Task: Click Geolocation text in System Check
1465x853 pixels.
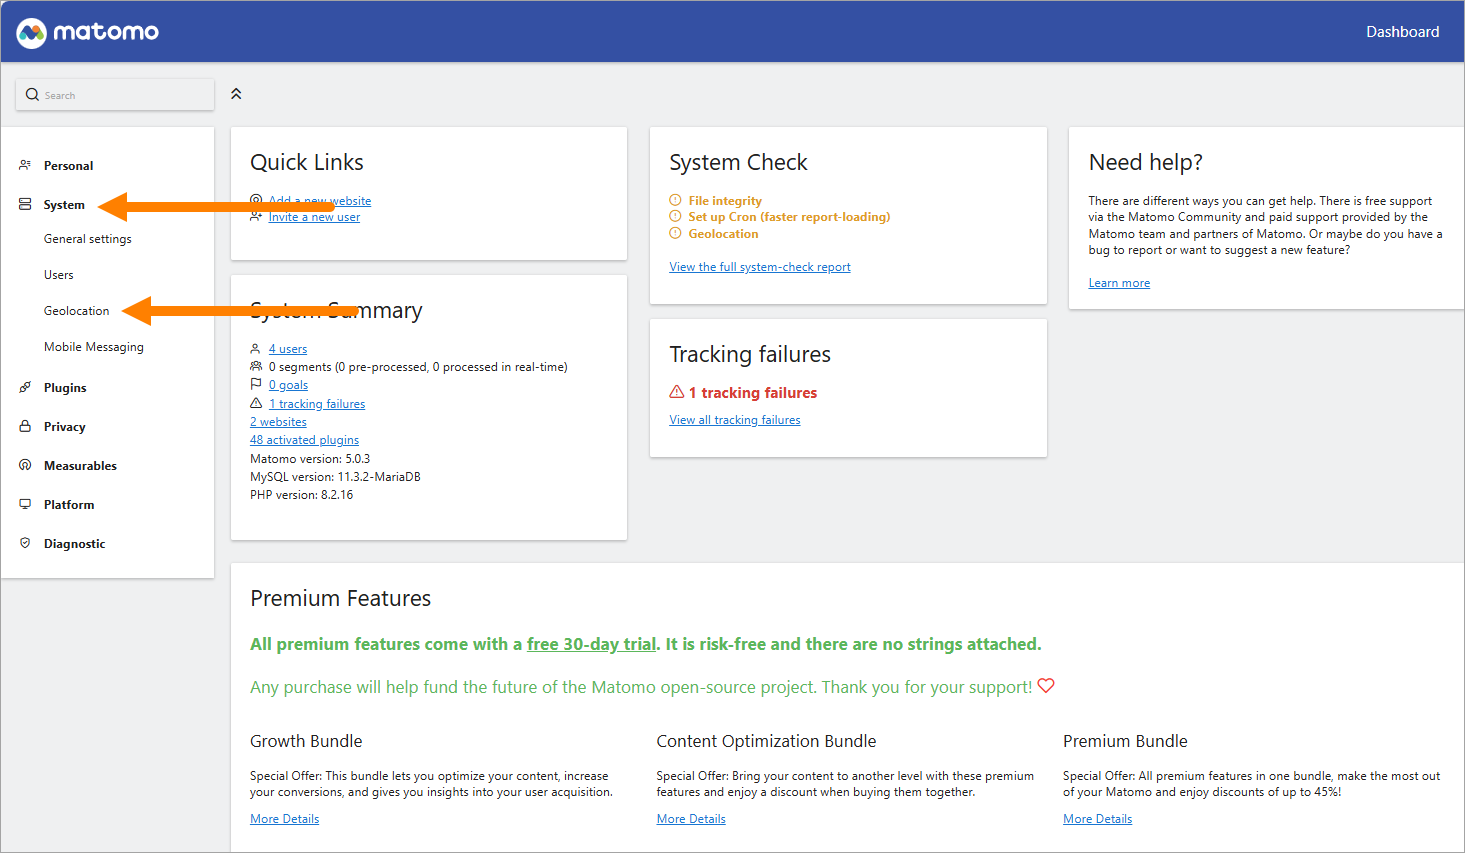Action: pyautogui.click(x=723, y=234)
